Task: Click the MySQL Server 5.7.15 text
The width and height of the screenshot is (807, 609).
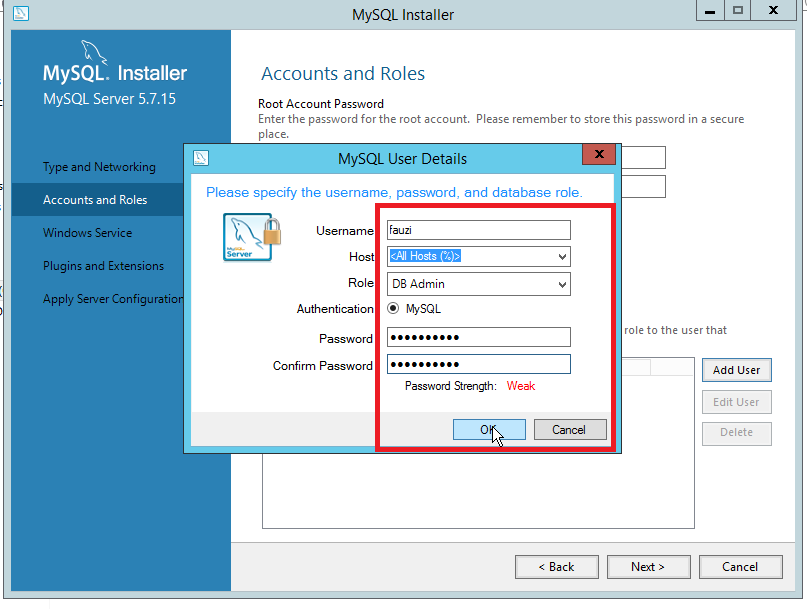Action: [109, 99]
